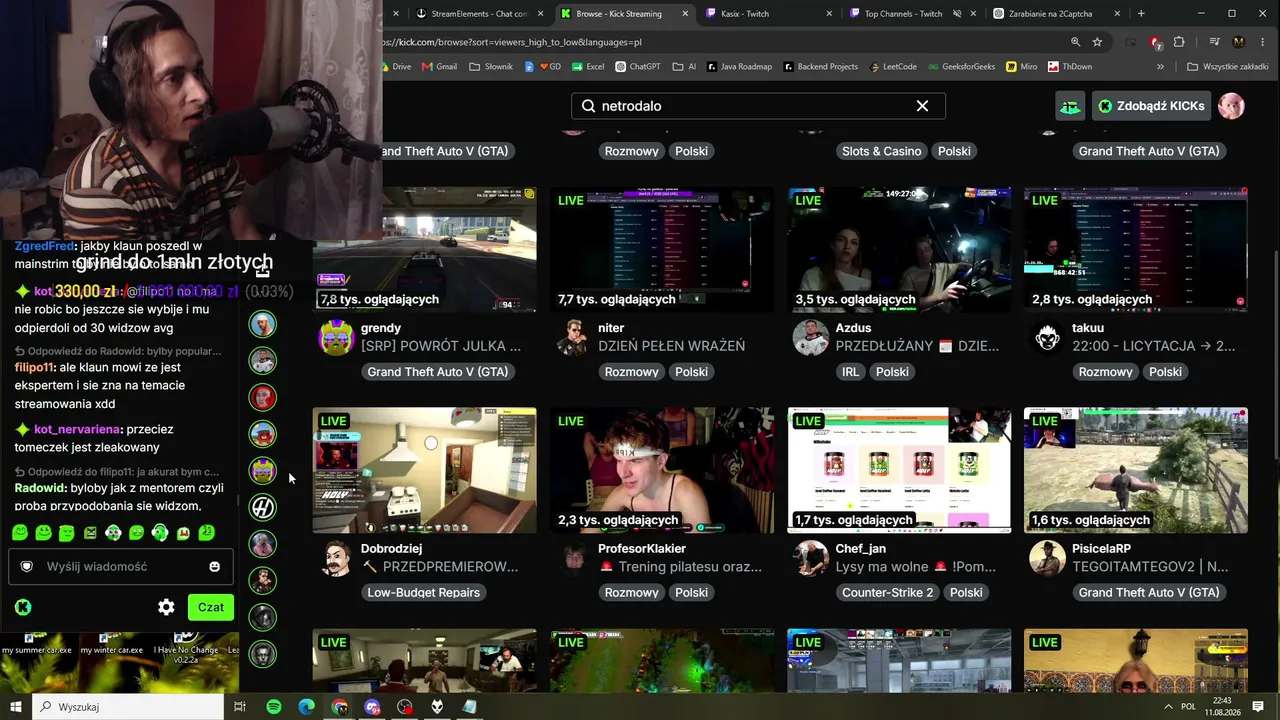Expand the Backend Projects bookmark folder
1280x720 pixels.
coord(820,67)
